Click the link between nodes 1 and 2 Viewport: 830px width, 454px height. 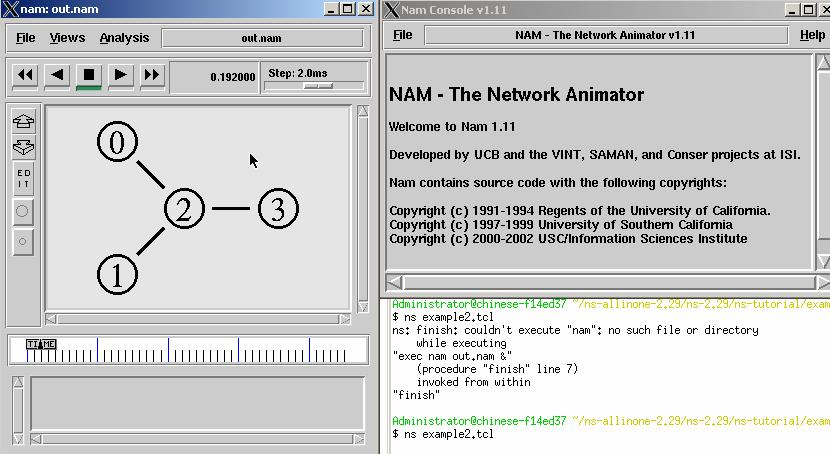tap(151, 241)
